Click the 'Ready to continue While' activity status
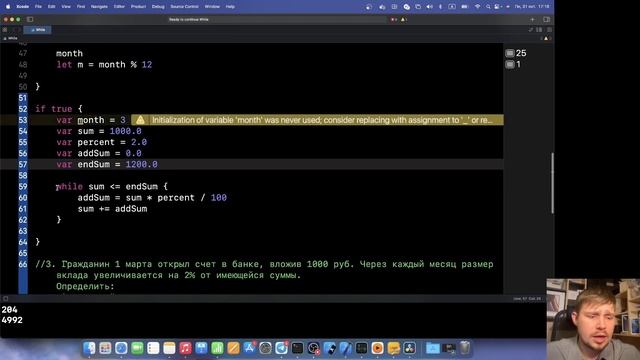Screen dimensions: 640x360 tap(189, 19)
